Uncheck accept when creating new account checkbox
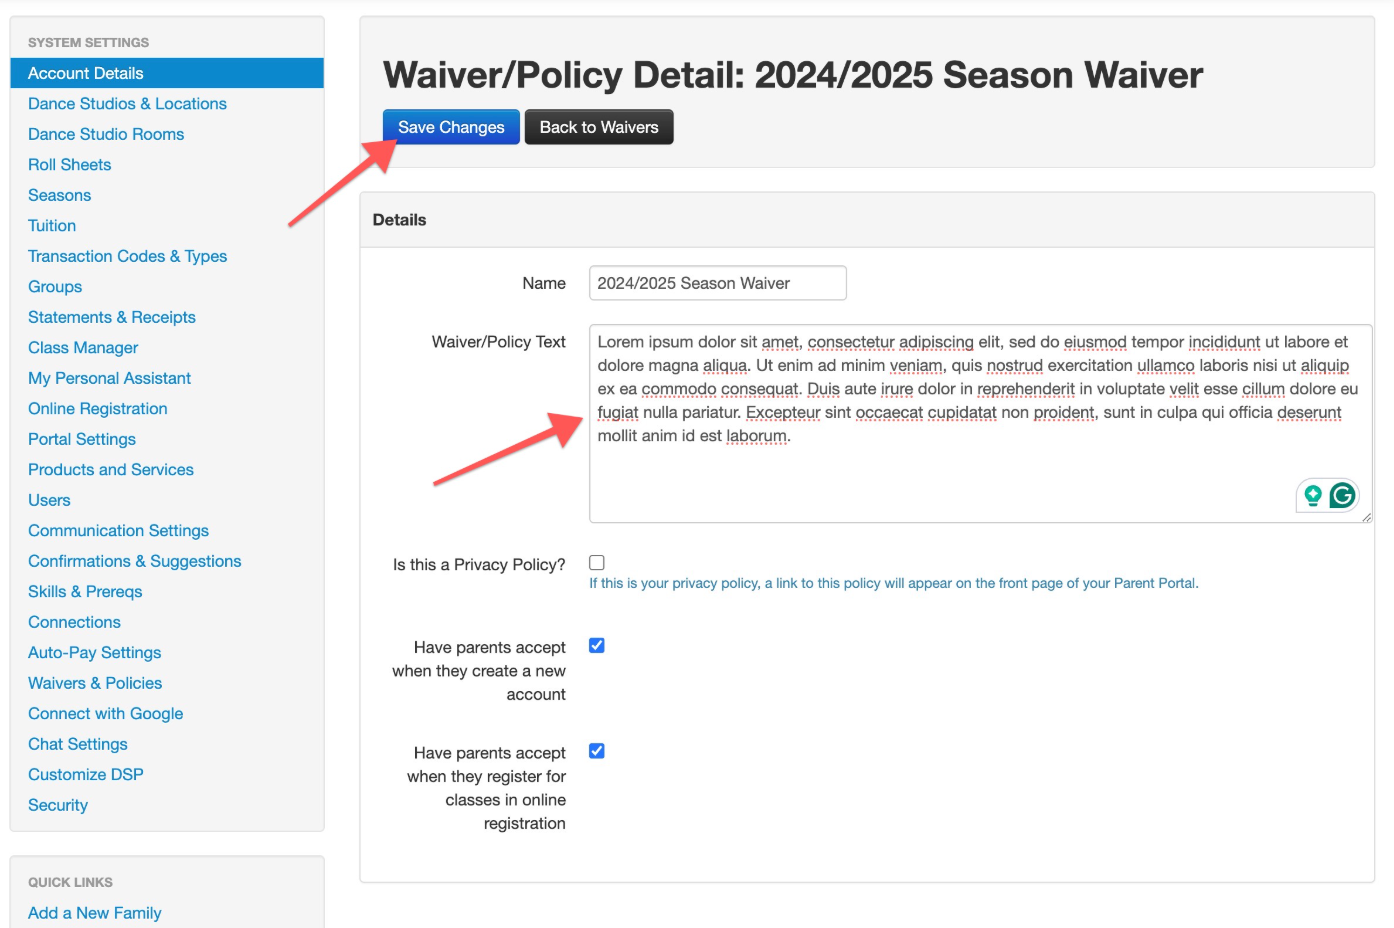Image resolution: width=1394 pixels, height=928 pixels. 597,646
